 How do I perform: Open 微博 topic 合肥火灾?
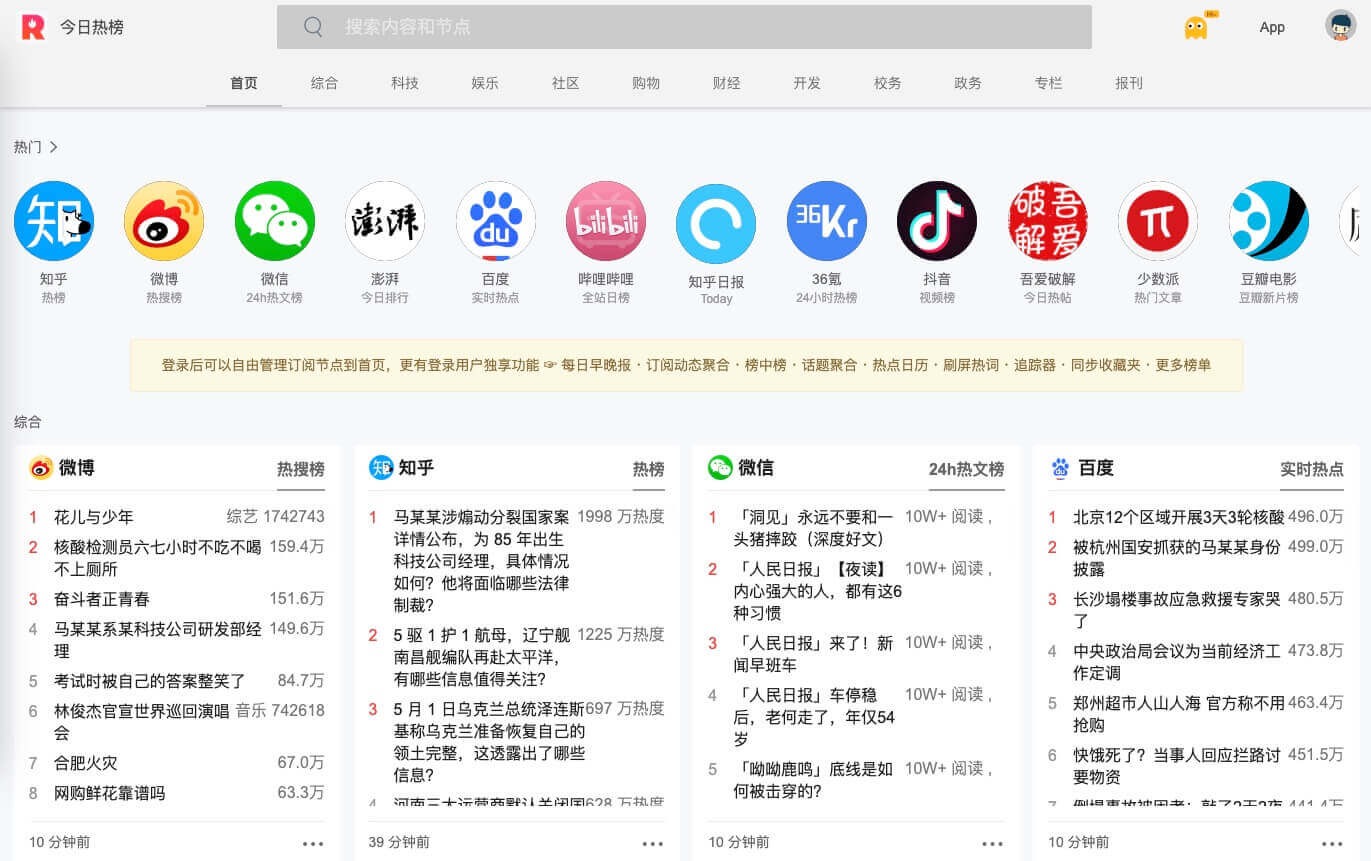(x=86, y=763)
